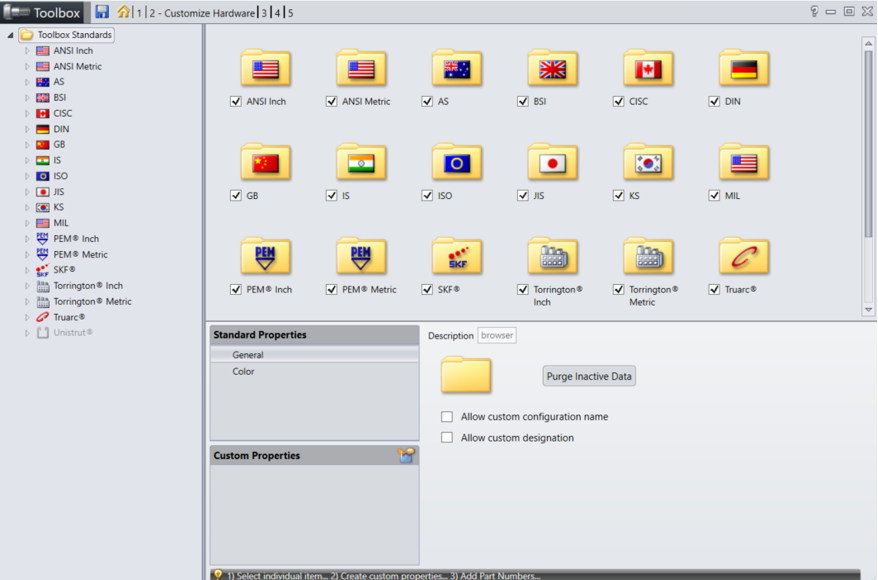Click the Save icon in the toolbar
Viewport: 878px width, 580px height.
pos(102,12)
